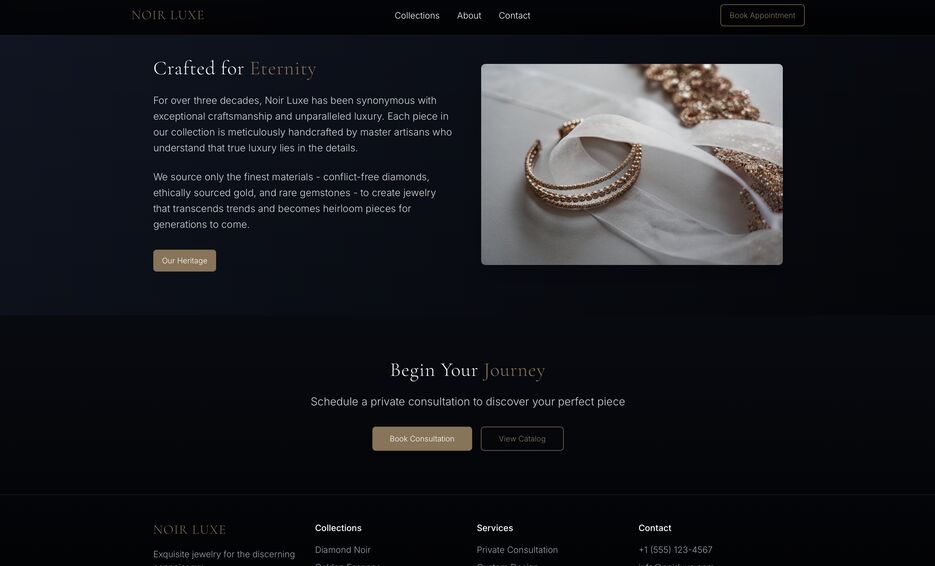Viewport: 935px width, 566px height.
Task: Click the Begin Your Journey heading
Action: (468, 370)
